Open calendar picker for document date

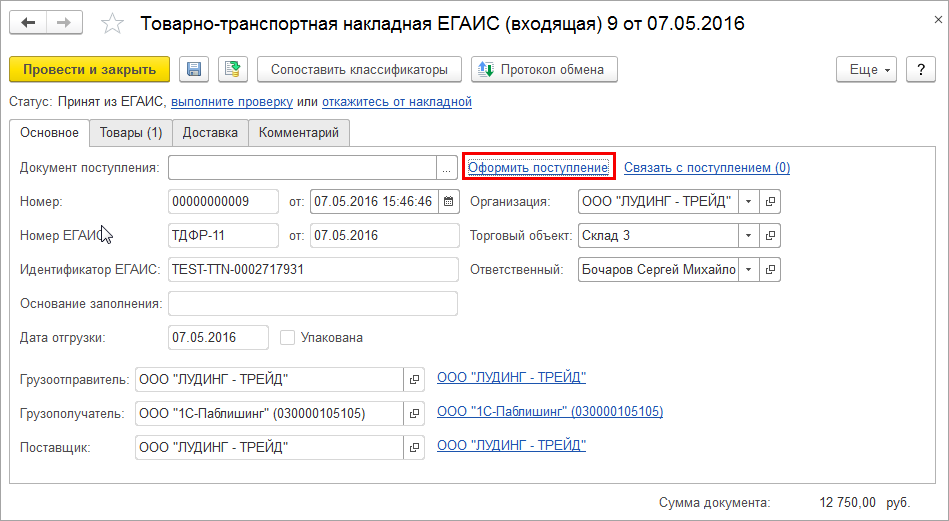coord(448,202)
